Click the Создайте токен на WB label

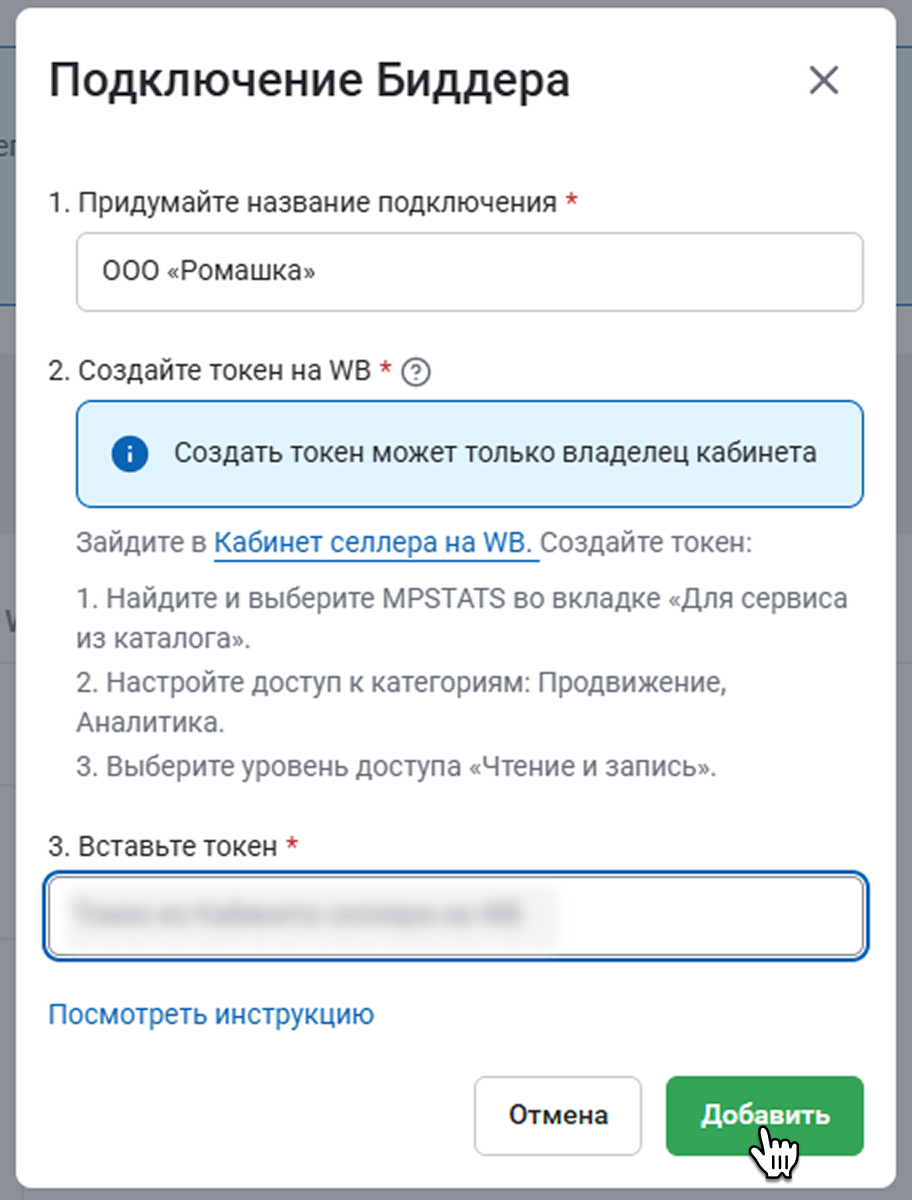(210, 371)
